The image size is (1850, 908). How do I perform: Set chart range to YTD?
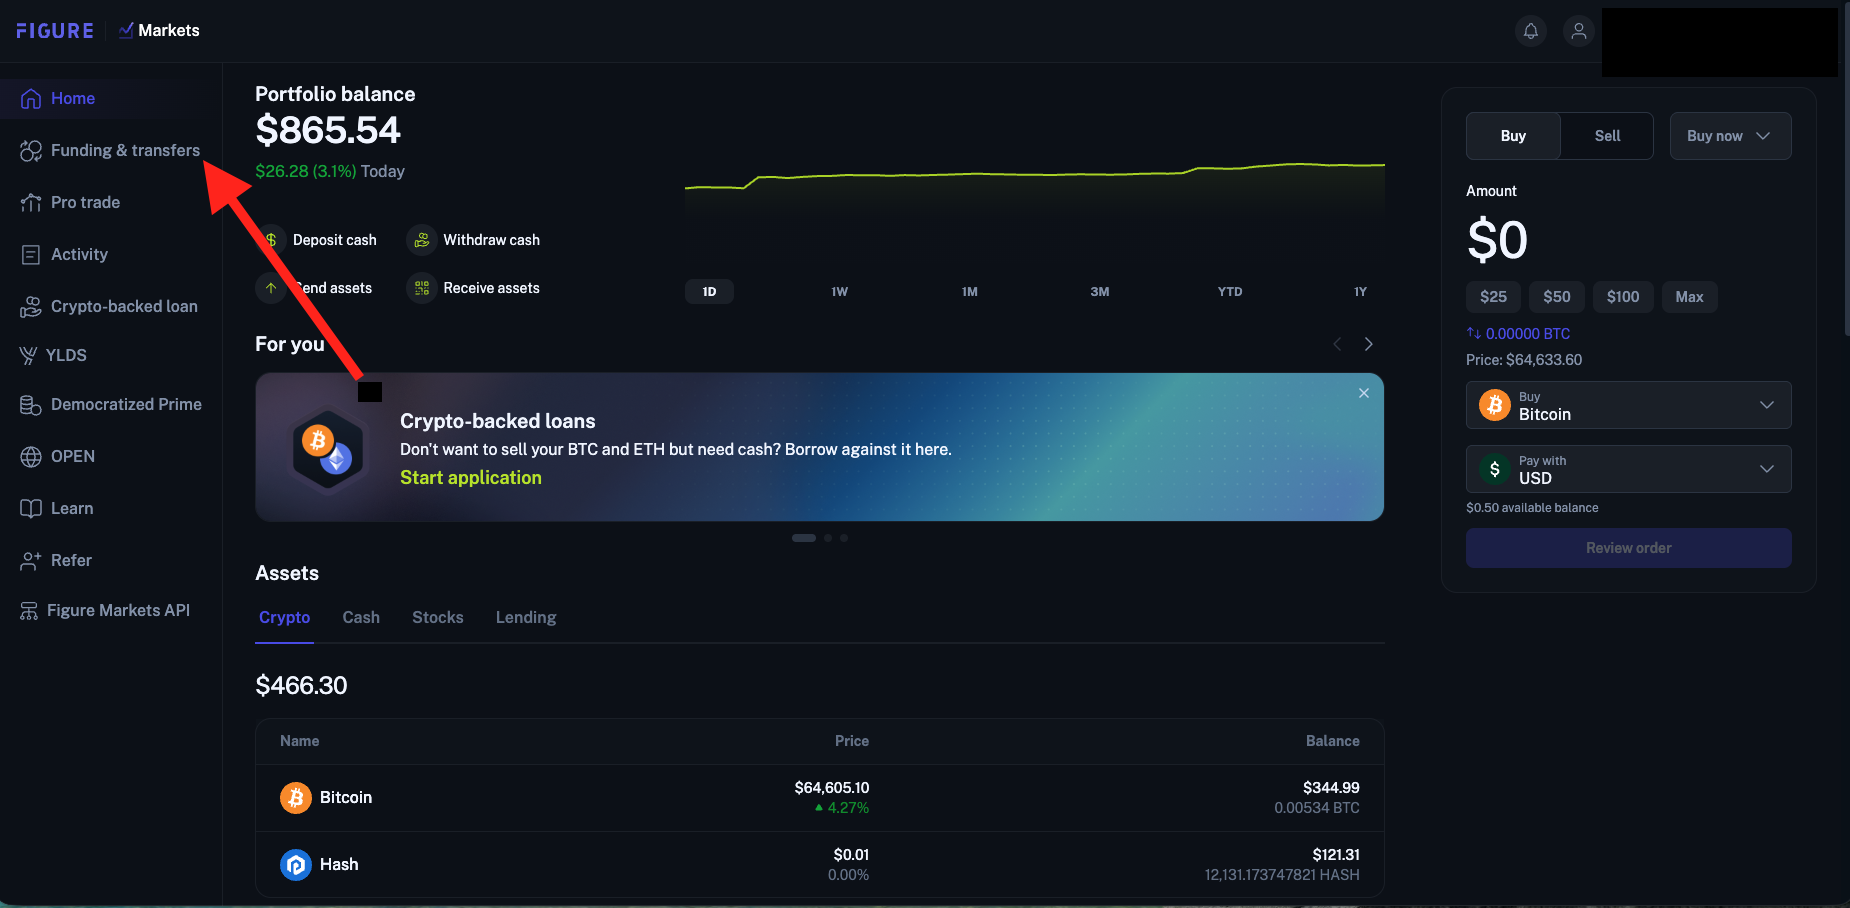pyautogui.click(x=1230, y=292)
